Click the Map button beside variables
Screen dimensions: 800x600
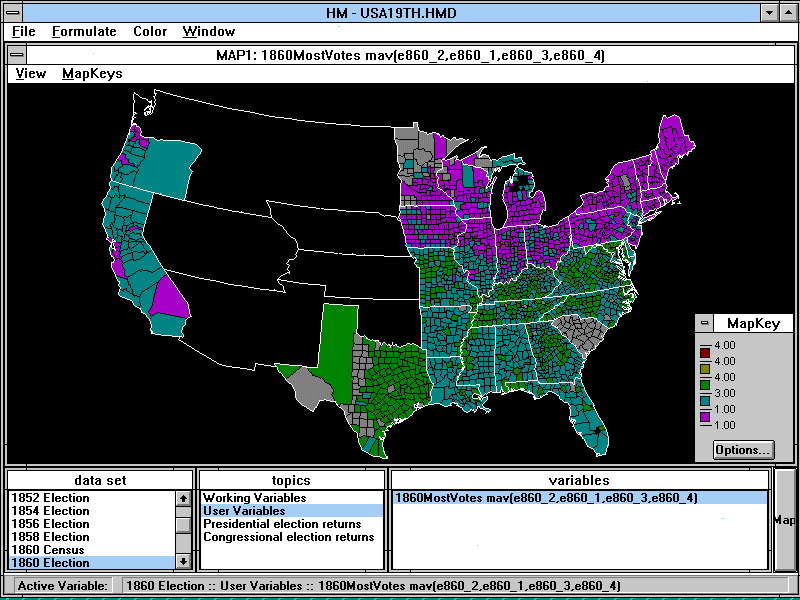[784, 520]
